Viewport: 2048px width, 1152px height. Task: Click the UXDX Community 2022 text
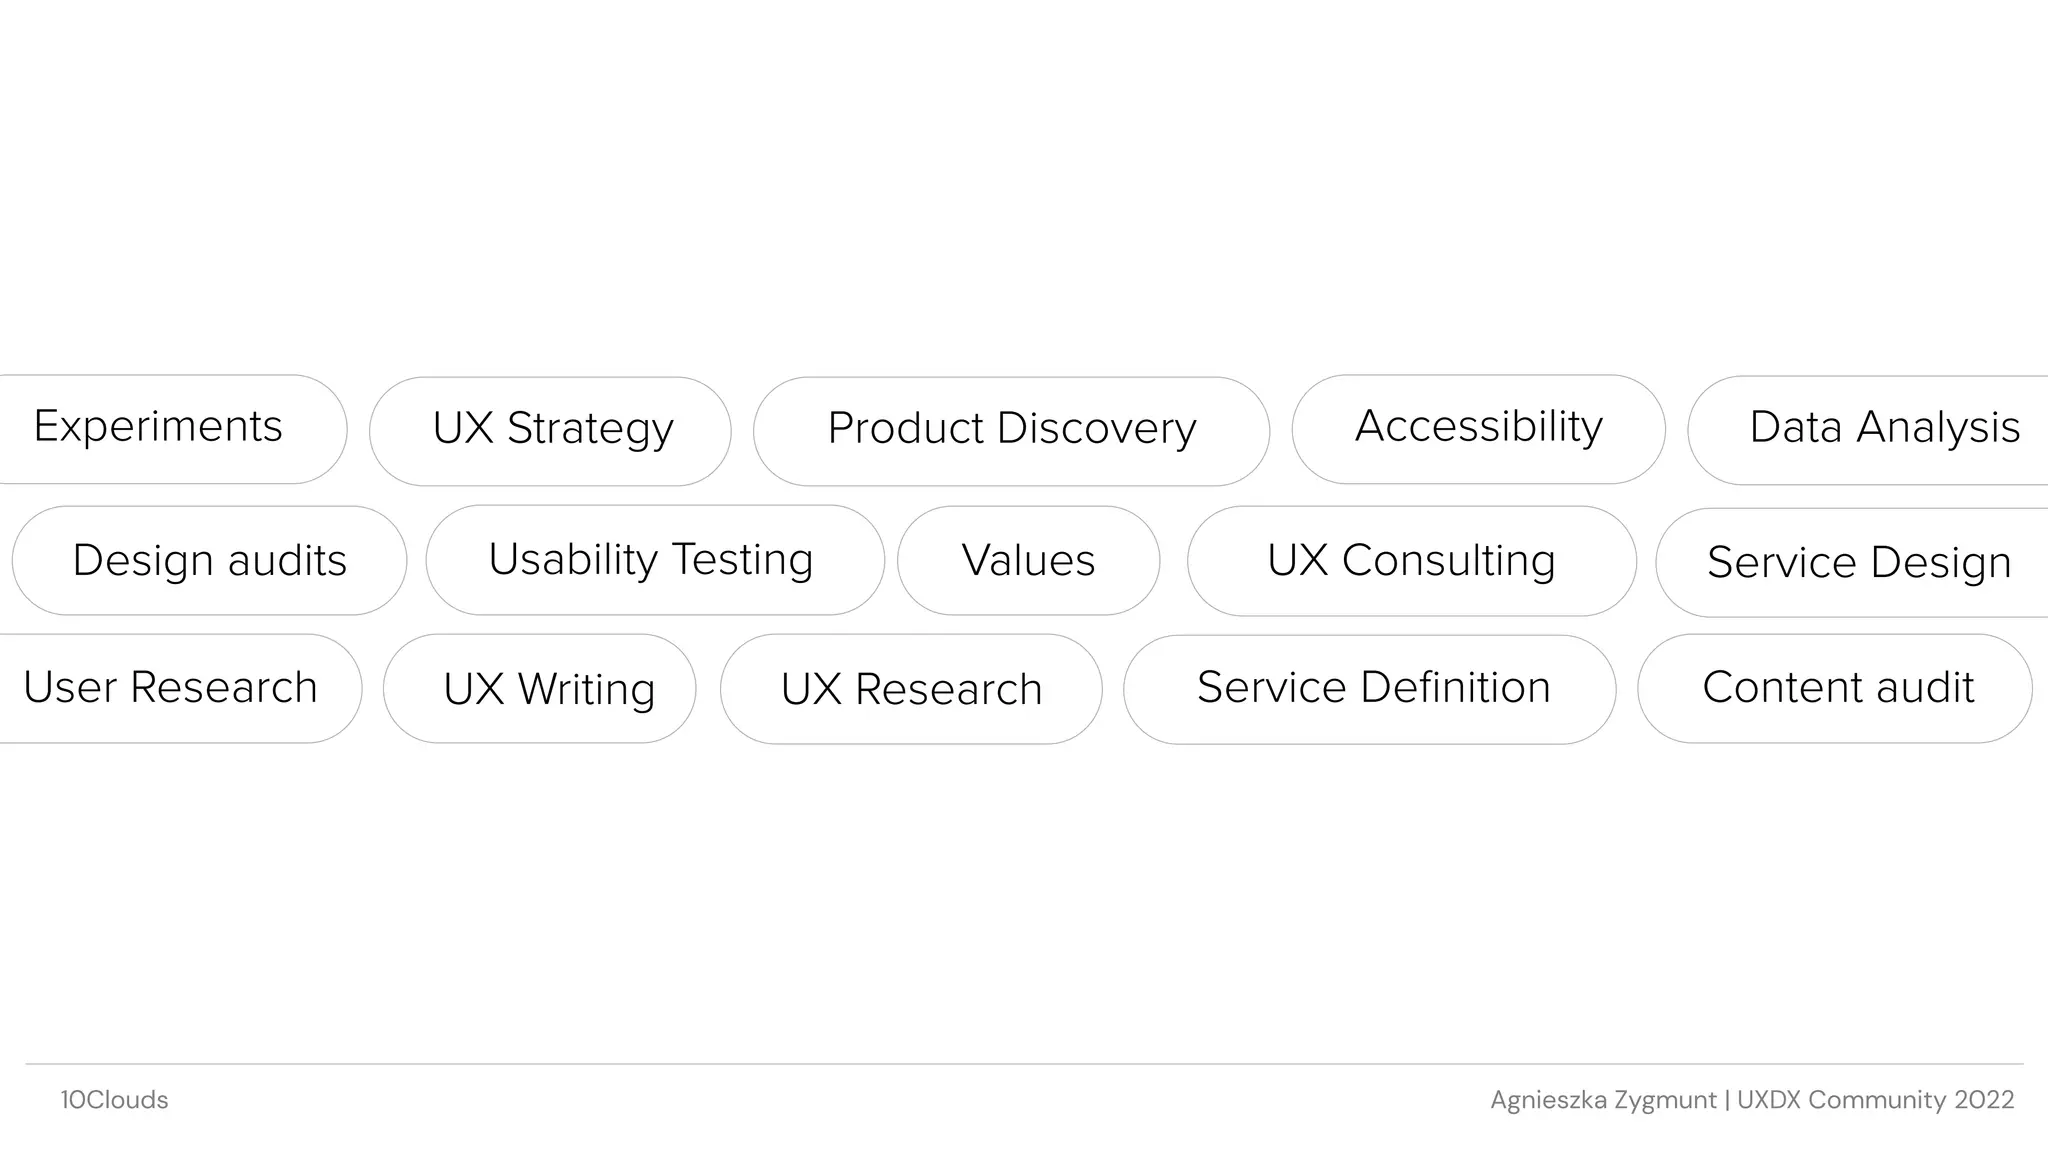(x=1875, y=1100)
